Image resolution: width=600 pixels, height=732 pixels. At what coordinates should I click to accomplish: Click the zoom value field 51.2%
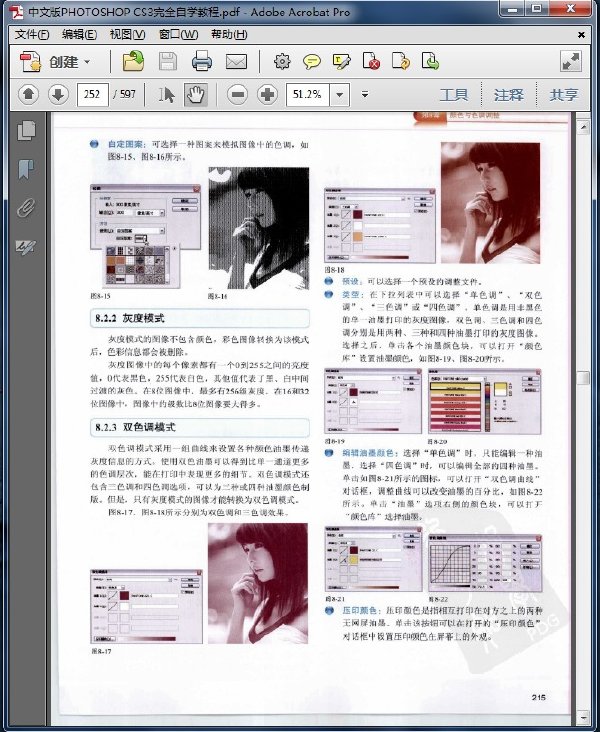(308, 95)
